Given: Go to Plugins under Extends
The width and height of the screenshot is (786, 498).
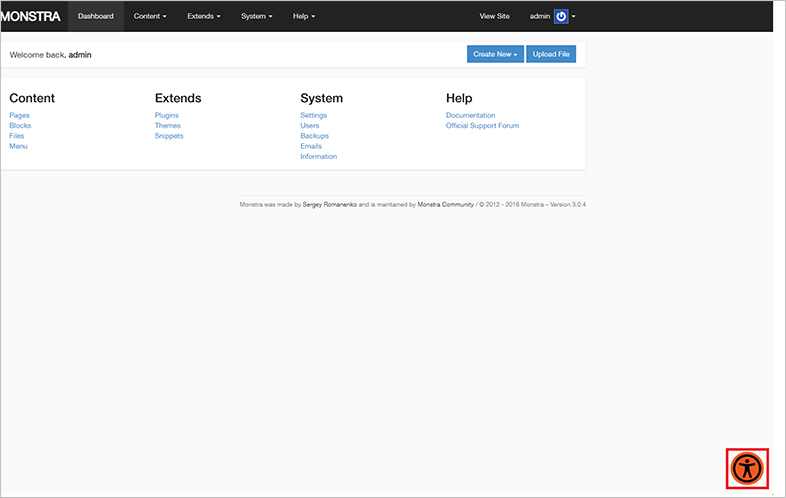Looking at the screenshot, I should click(x=167, y=115).
